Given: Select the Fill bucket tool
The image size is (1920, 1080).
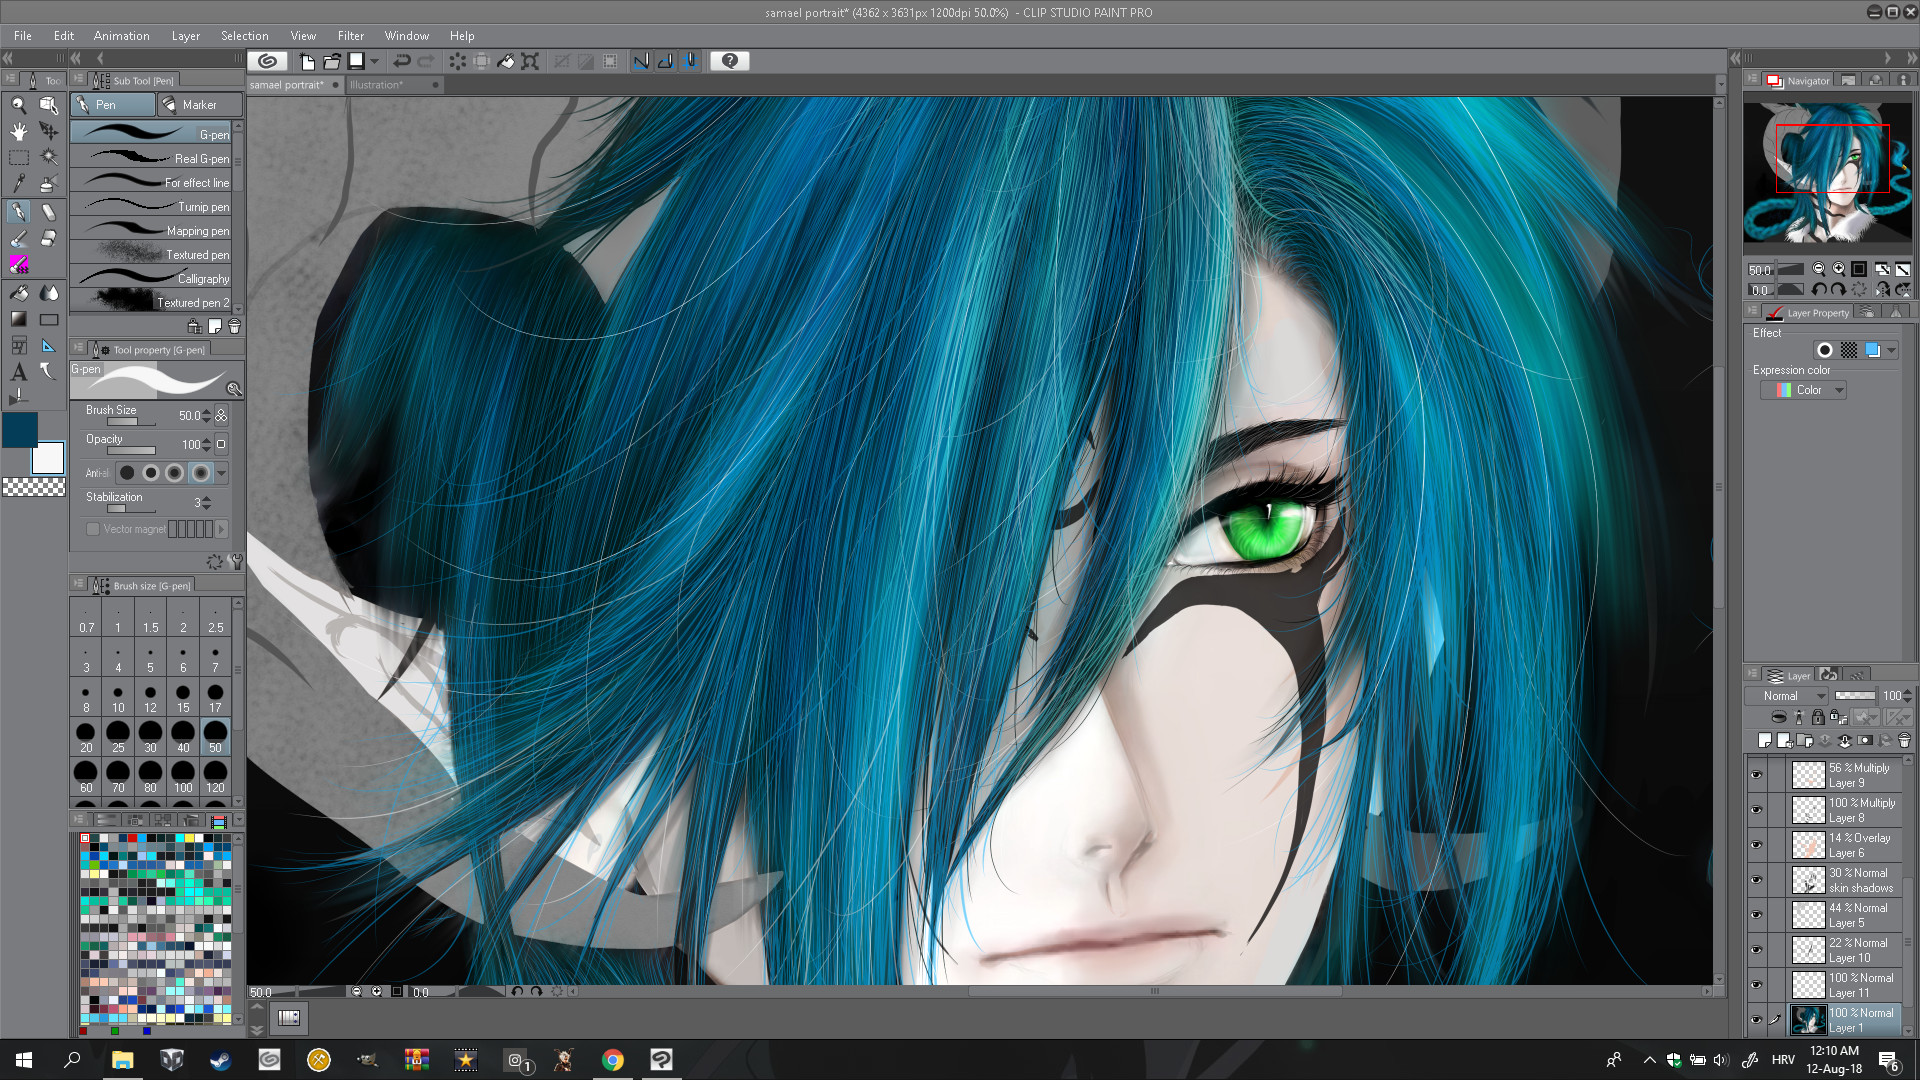Looking at the screenshot, I should (18, 292).
